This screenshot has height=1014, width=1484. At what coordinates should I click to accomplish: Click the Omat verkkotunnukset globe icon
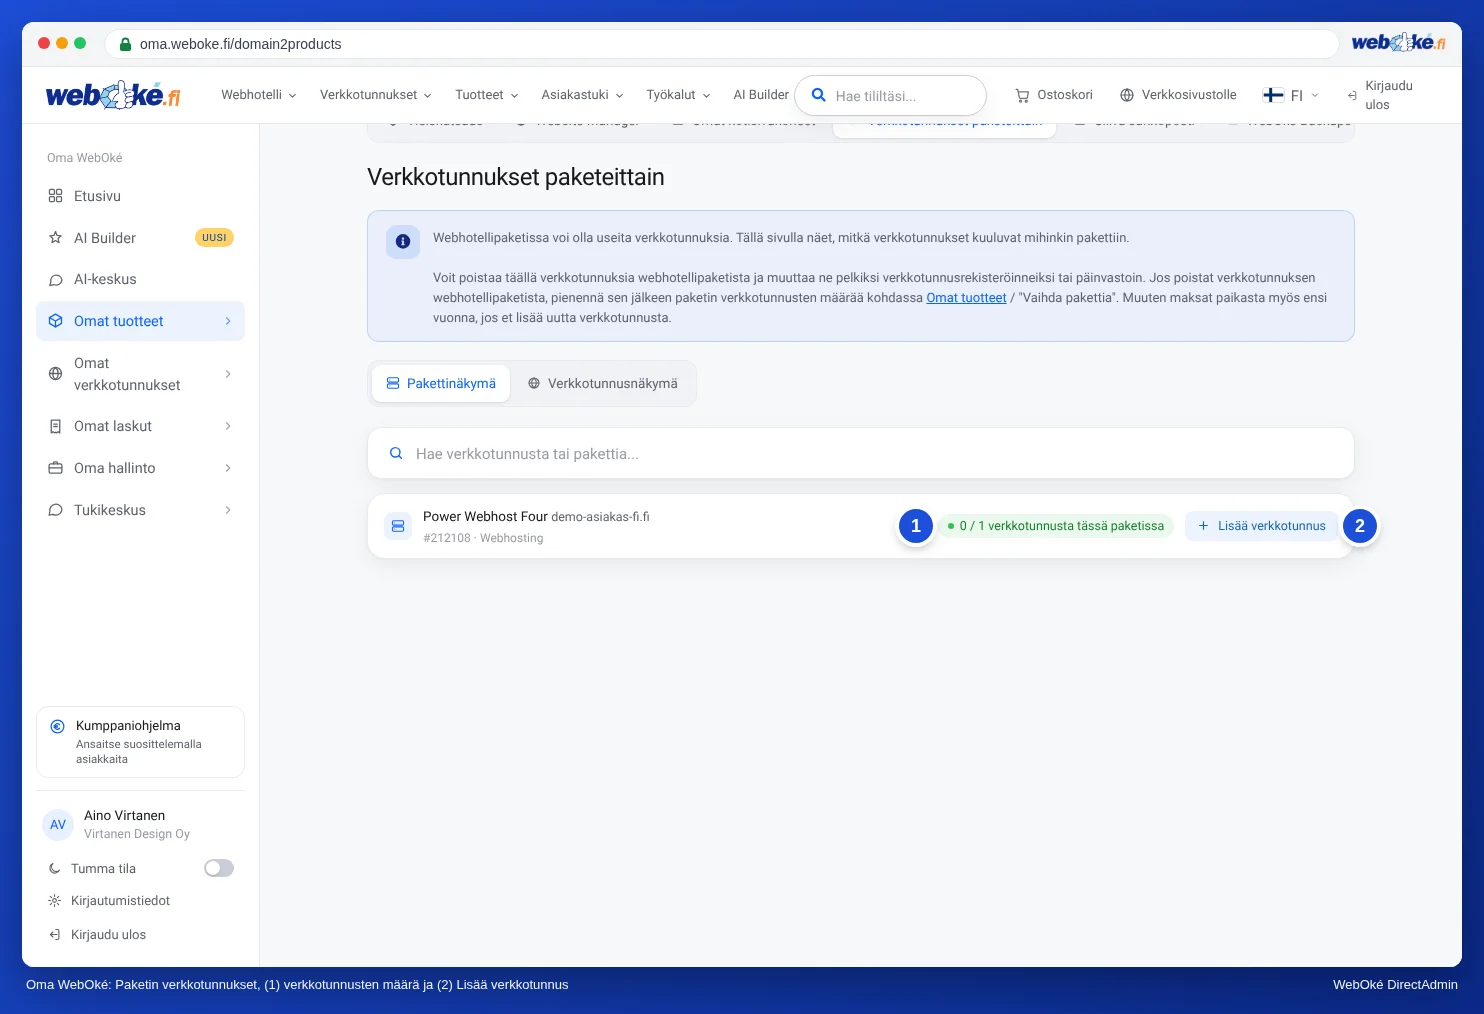click(x=56, y=374)
